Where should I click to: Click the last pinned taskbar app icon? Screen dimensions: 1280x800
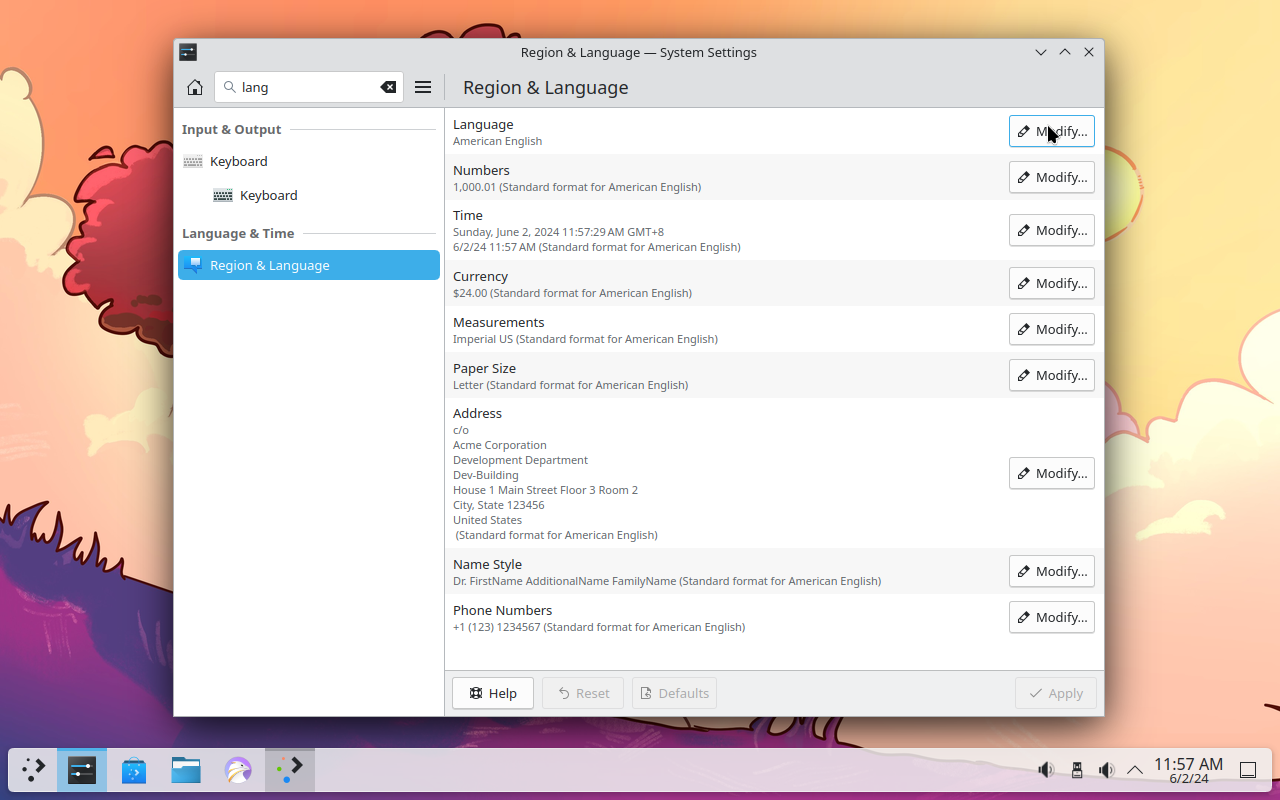(x=290, y=770)
